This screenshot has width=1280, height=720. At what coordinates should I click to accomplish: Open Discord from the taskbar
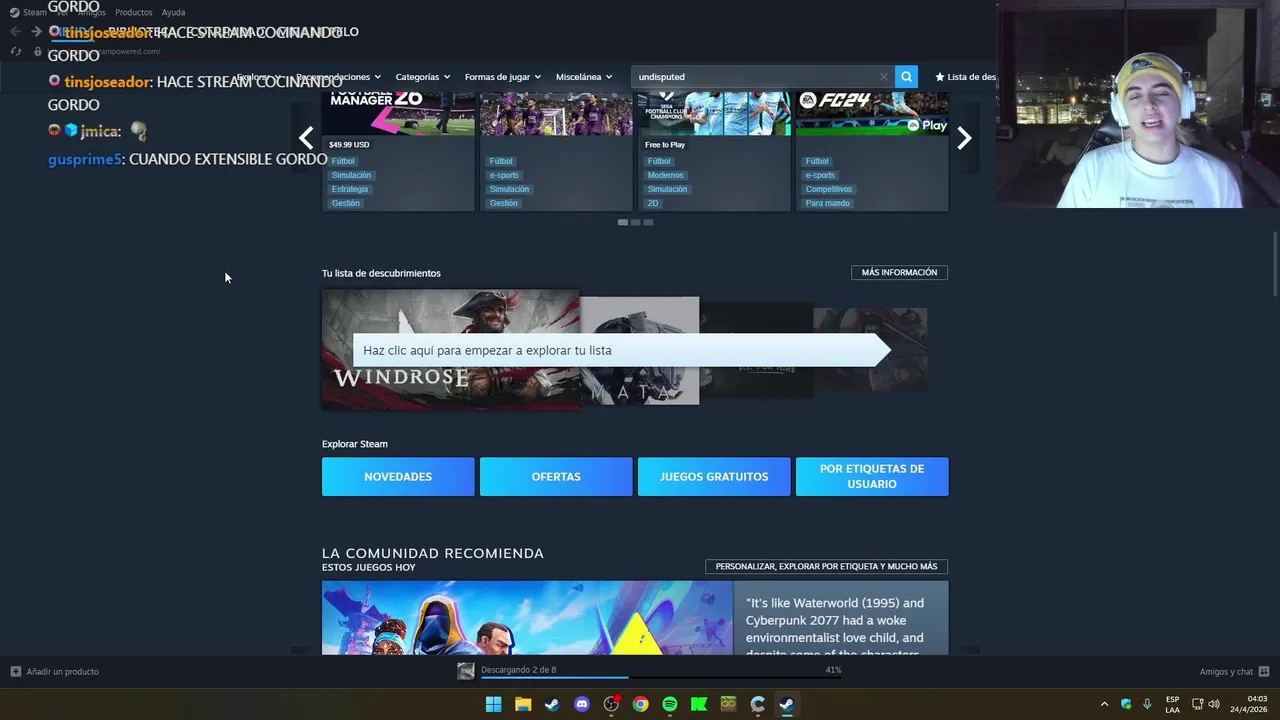(582, 704)
